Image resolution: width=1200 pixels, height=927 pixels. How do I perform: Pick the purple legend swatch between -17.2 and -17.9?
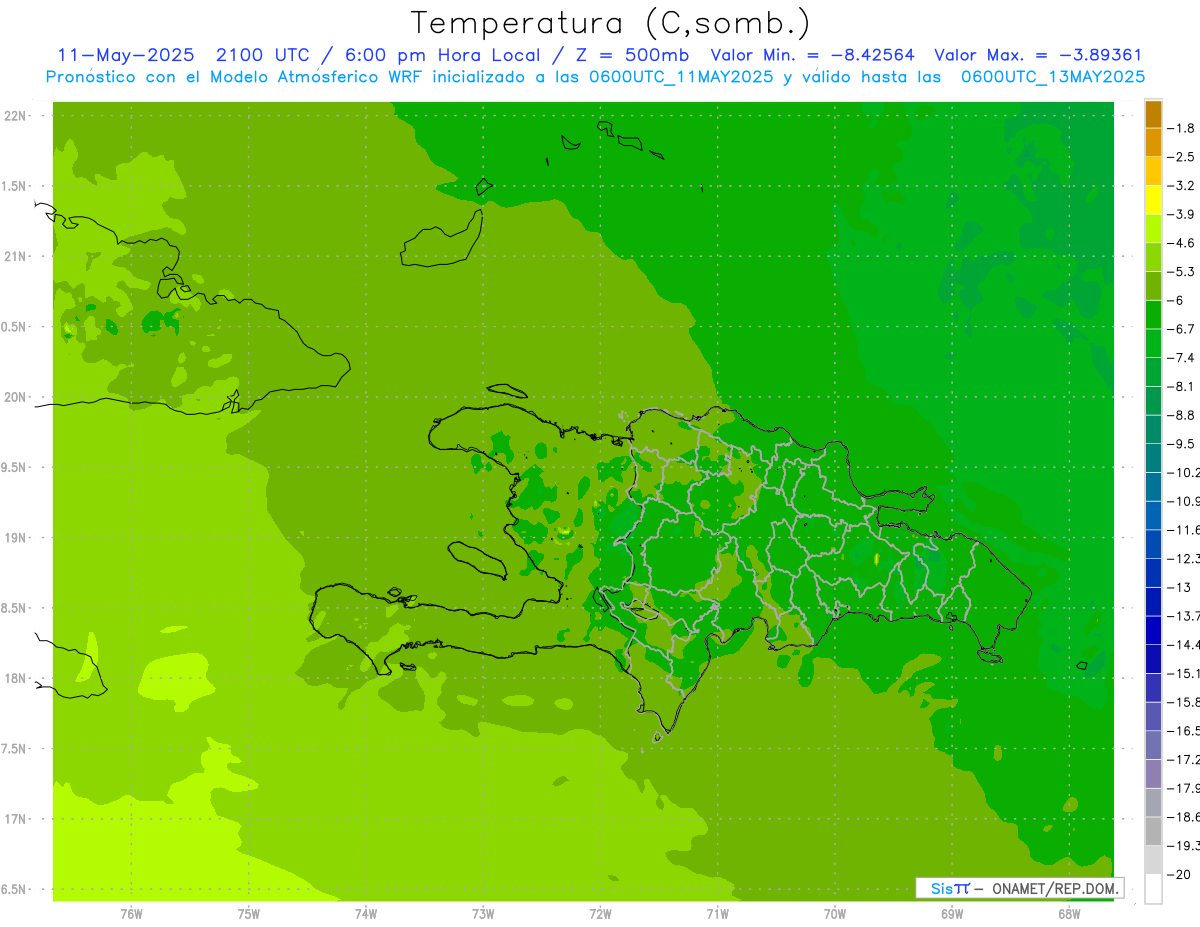pos(1153,774)
